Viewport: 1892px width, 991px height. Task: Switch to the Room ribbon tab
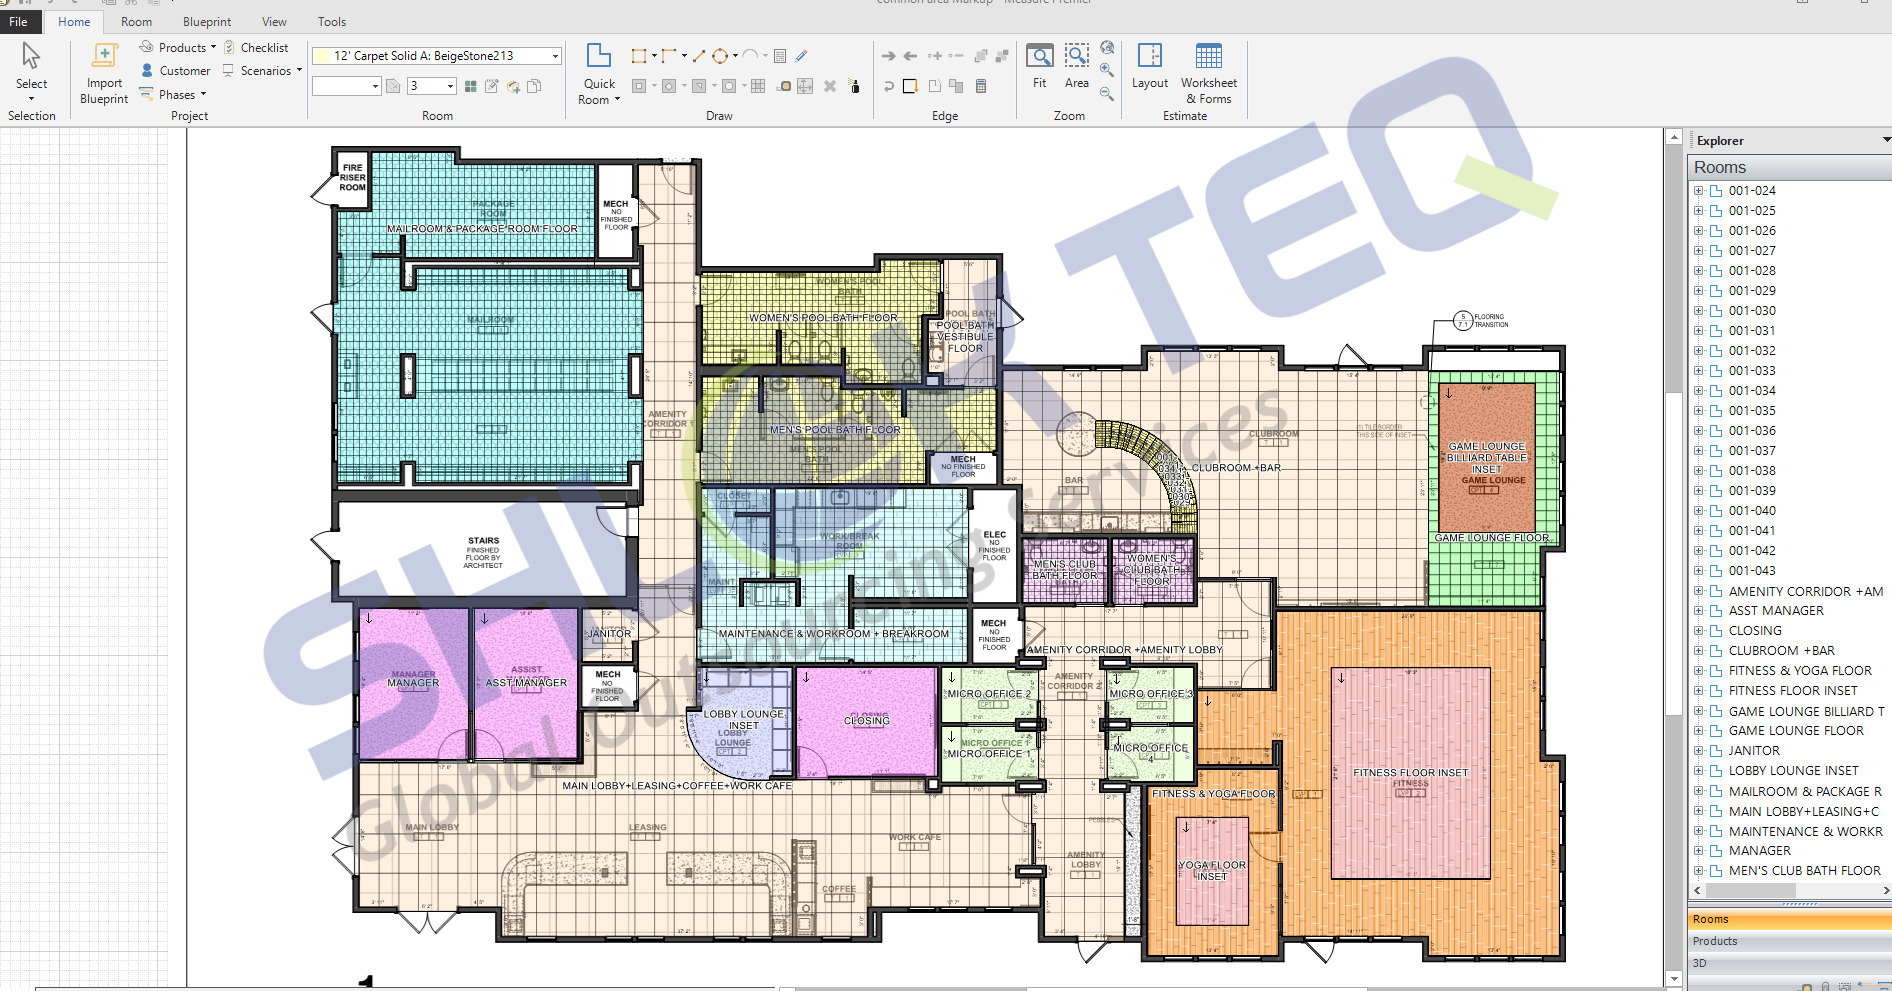pos(136,21)
